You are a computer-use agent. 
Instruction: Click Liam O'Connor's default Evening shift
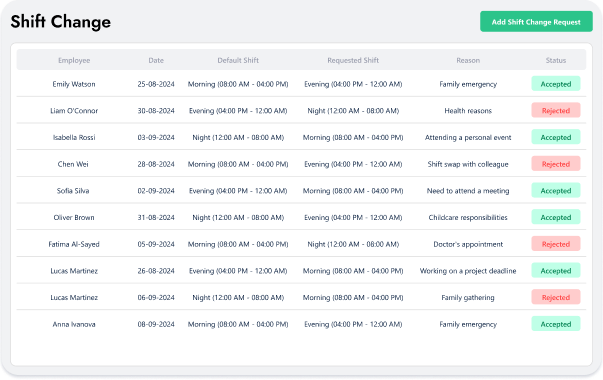[x=238, y=111]
